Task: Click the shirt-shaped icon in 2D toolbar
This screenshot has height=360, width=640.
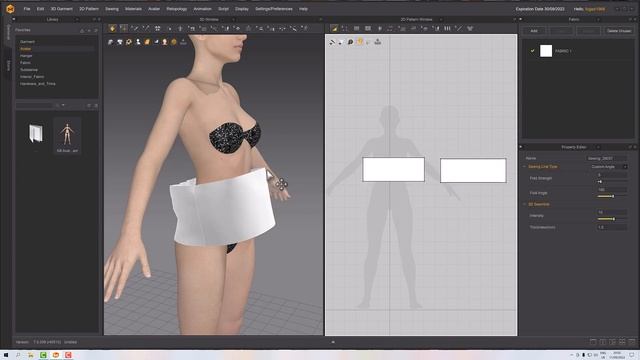Action: (x=470, y=28)
